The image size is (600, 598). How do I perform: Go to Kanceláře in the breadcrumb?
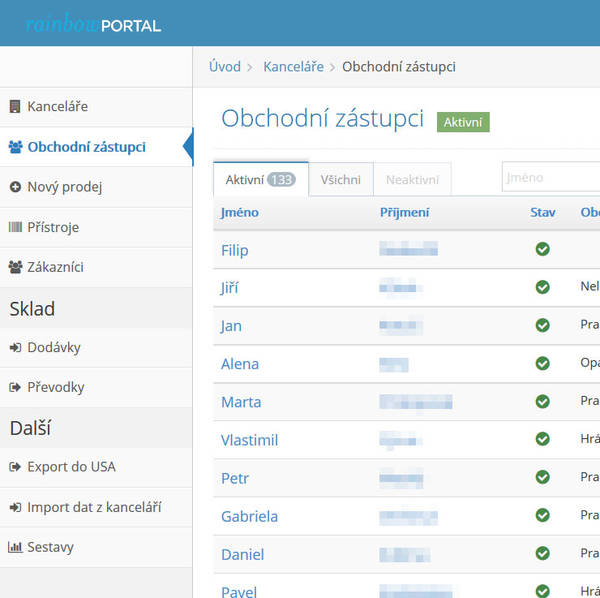(x=293, y=67)
